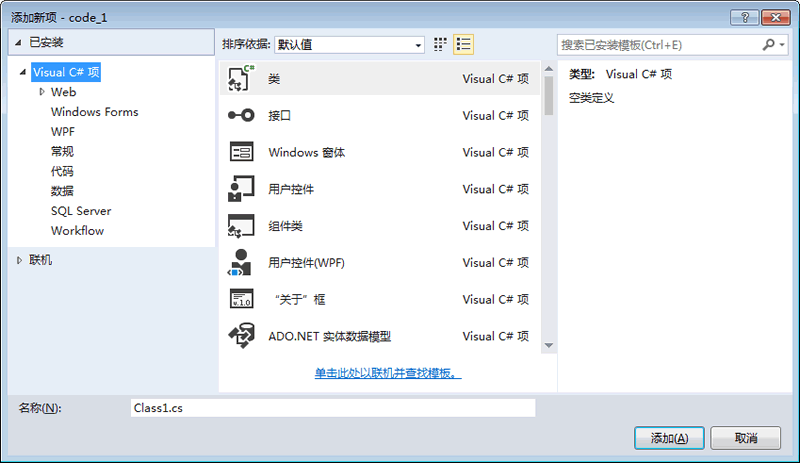Click the online template search link
The image size is (800, 463).
tap(388, 373)
